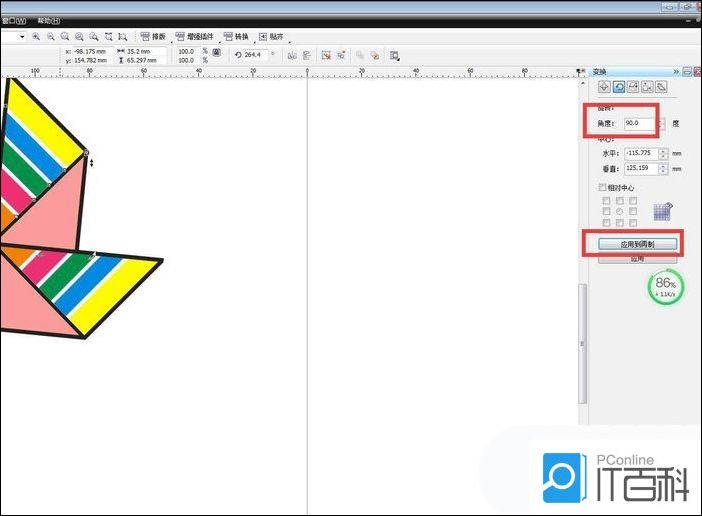The image size is (702, 516).
Task: Open the 窗口(W) menu
Action: click(14, 21)
